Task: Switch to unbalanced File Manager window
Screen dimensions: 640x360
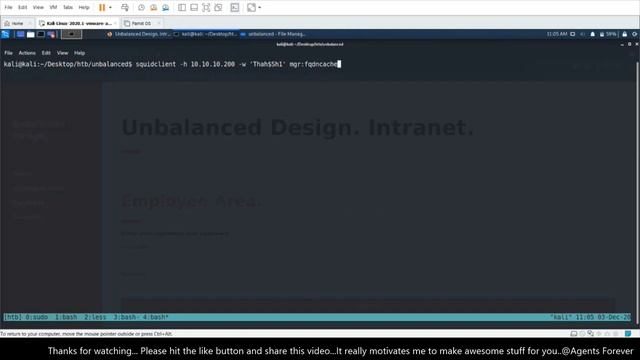Action: (x=273, y=34)
